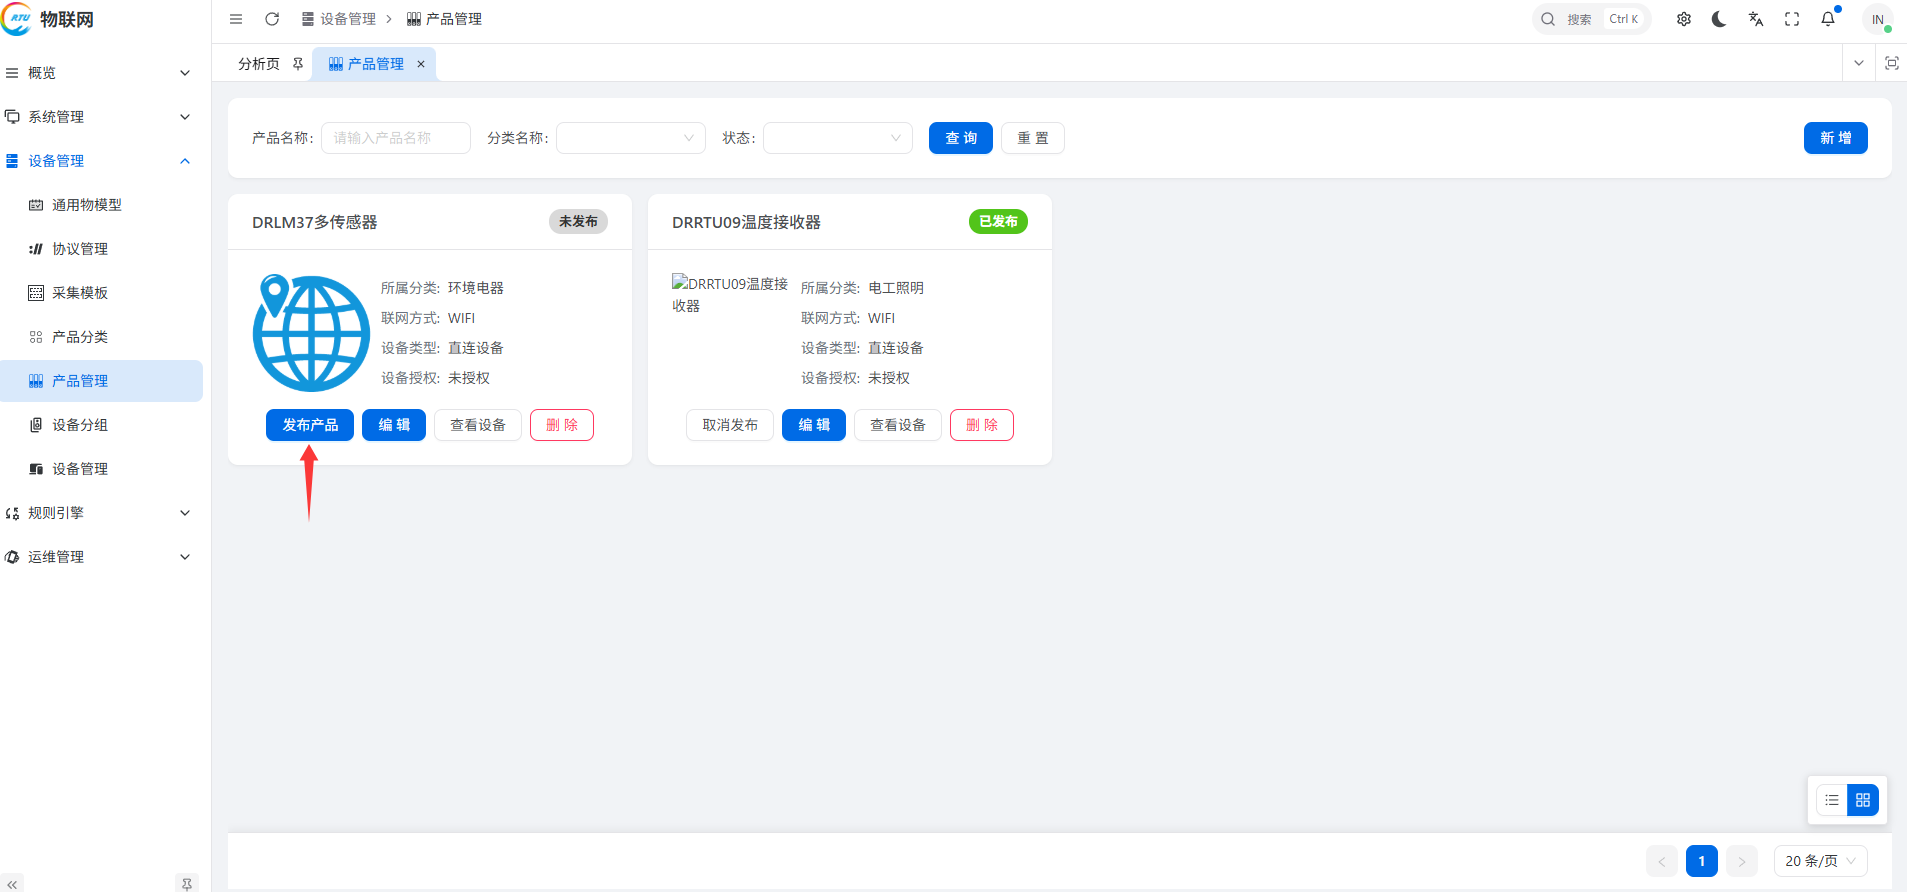Image resolution: width=1907 pixels, height=892 pixels.
Task: Open the language translation icon
Action: click(1756, 19)
